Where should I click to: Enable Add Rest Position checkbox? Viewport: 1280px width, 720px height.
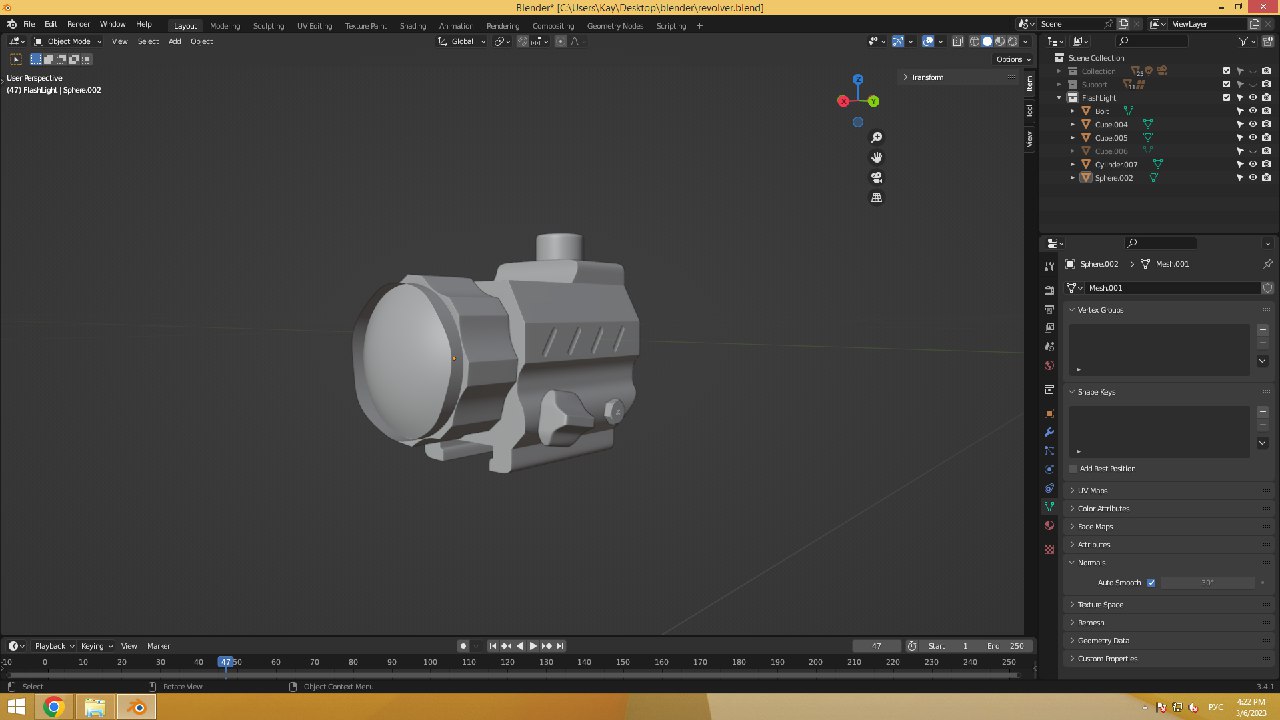(1074, 468)
